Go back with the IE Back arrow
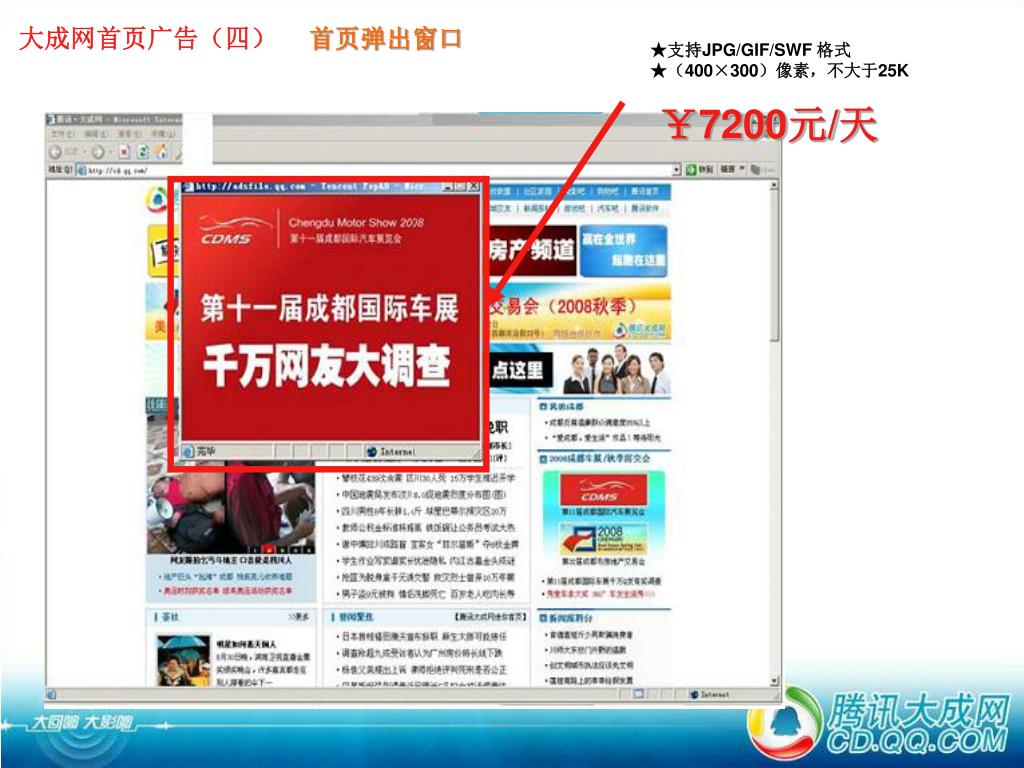Image resolution: width=1024 pixels, height=768 pixels. 56,152
